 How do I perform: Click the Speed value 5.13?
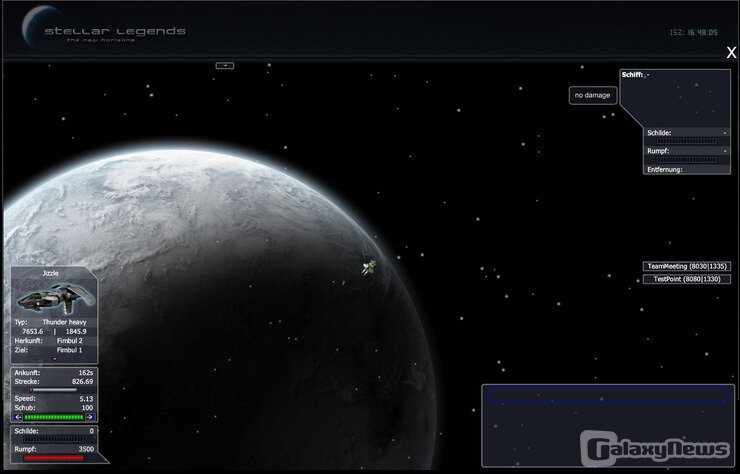click(x=87, y=399)
